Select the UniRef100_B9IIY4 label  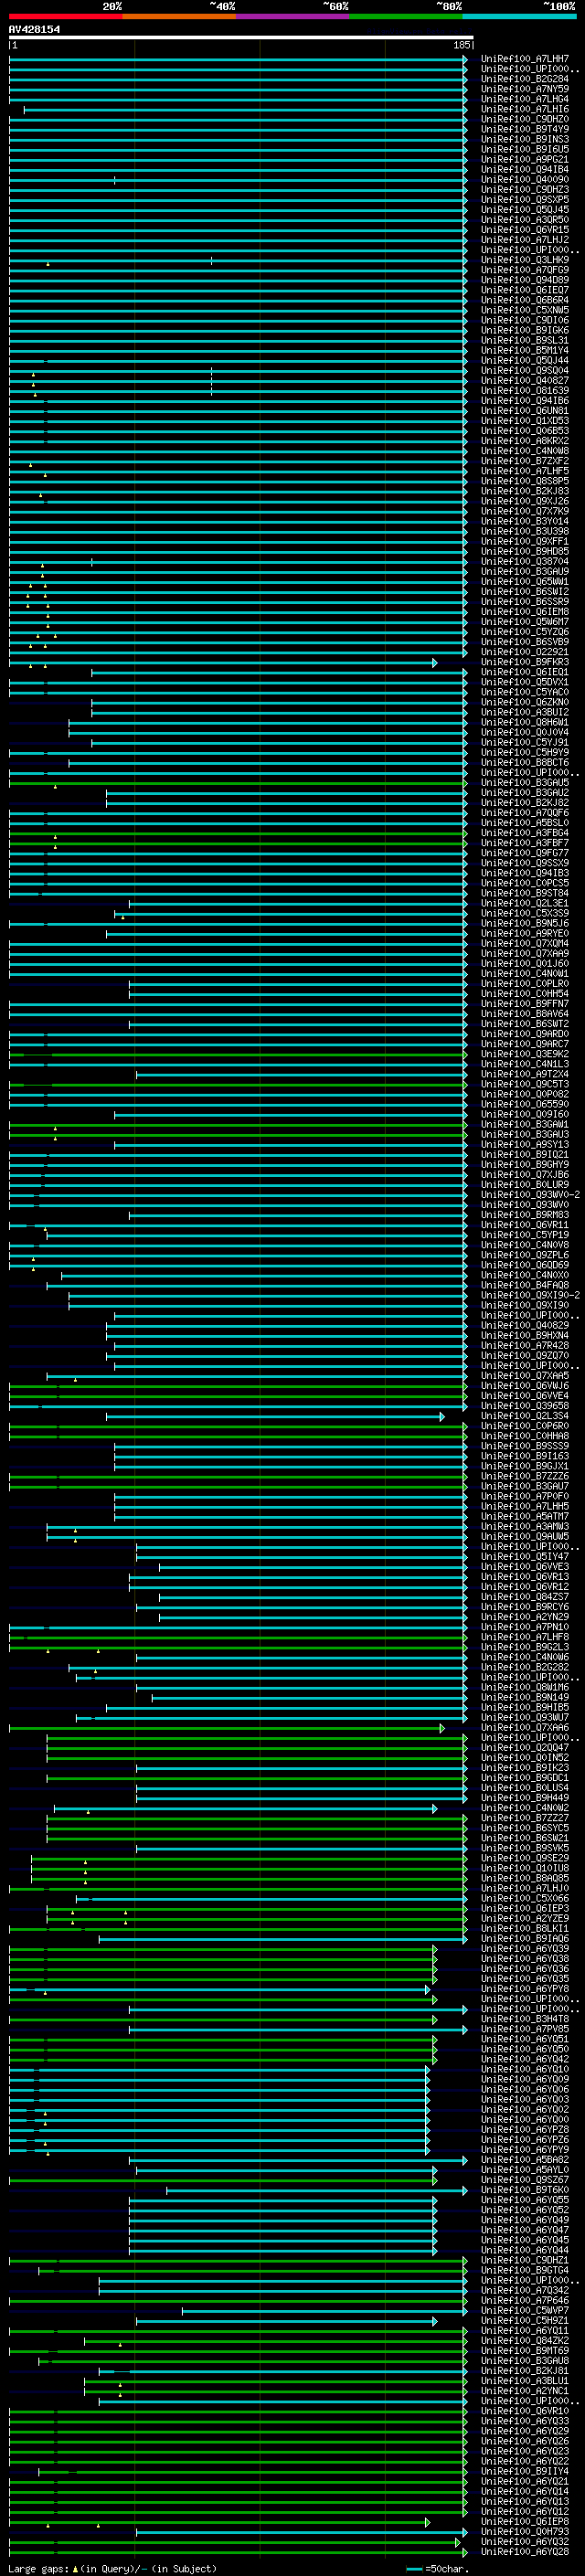pyautogui.click(x=525, y=2471)
